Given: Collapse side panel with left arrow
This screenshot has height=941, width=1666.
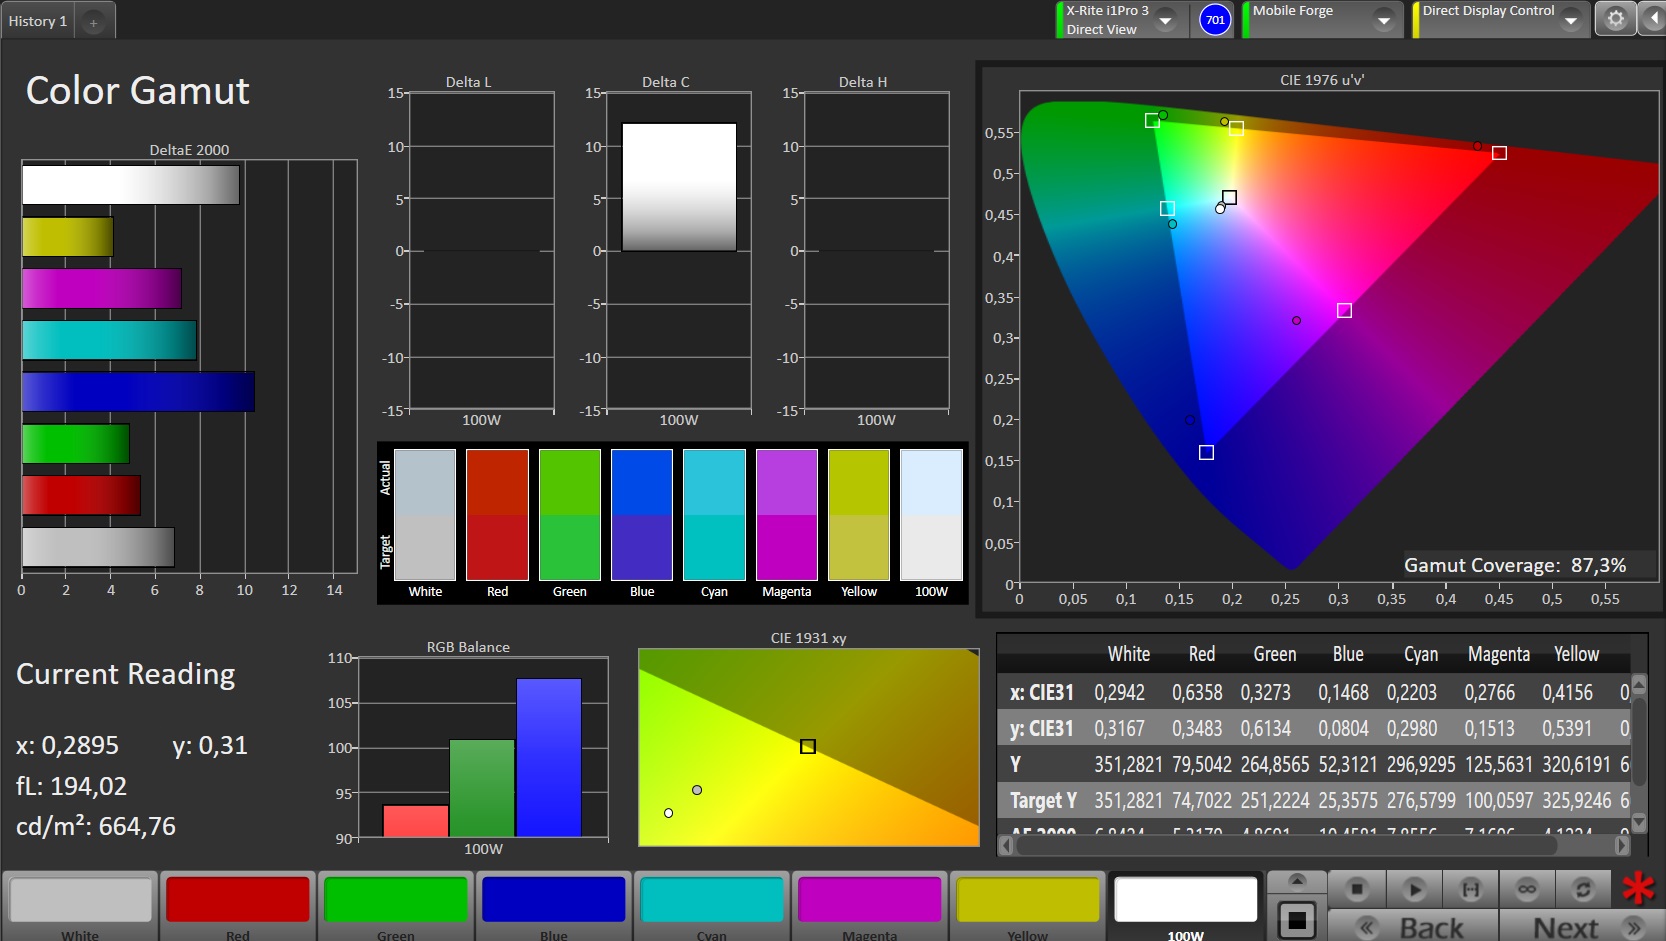Looking at the screenshot, I should (1653, 19).
